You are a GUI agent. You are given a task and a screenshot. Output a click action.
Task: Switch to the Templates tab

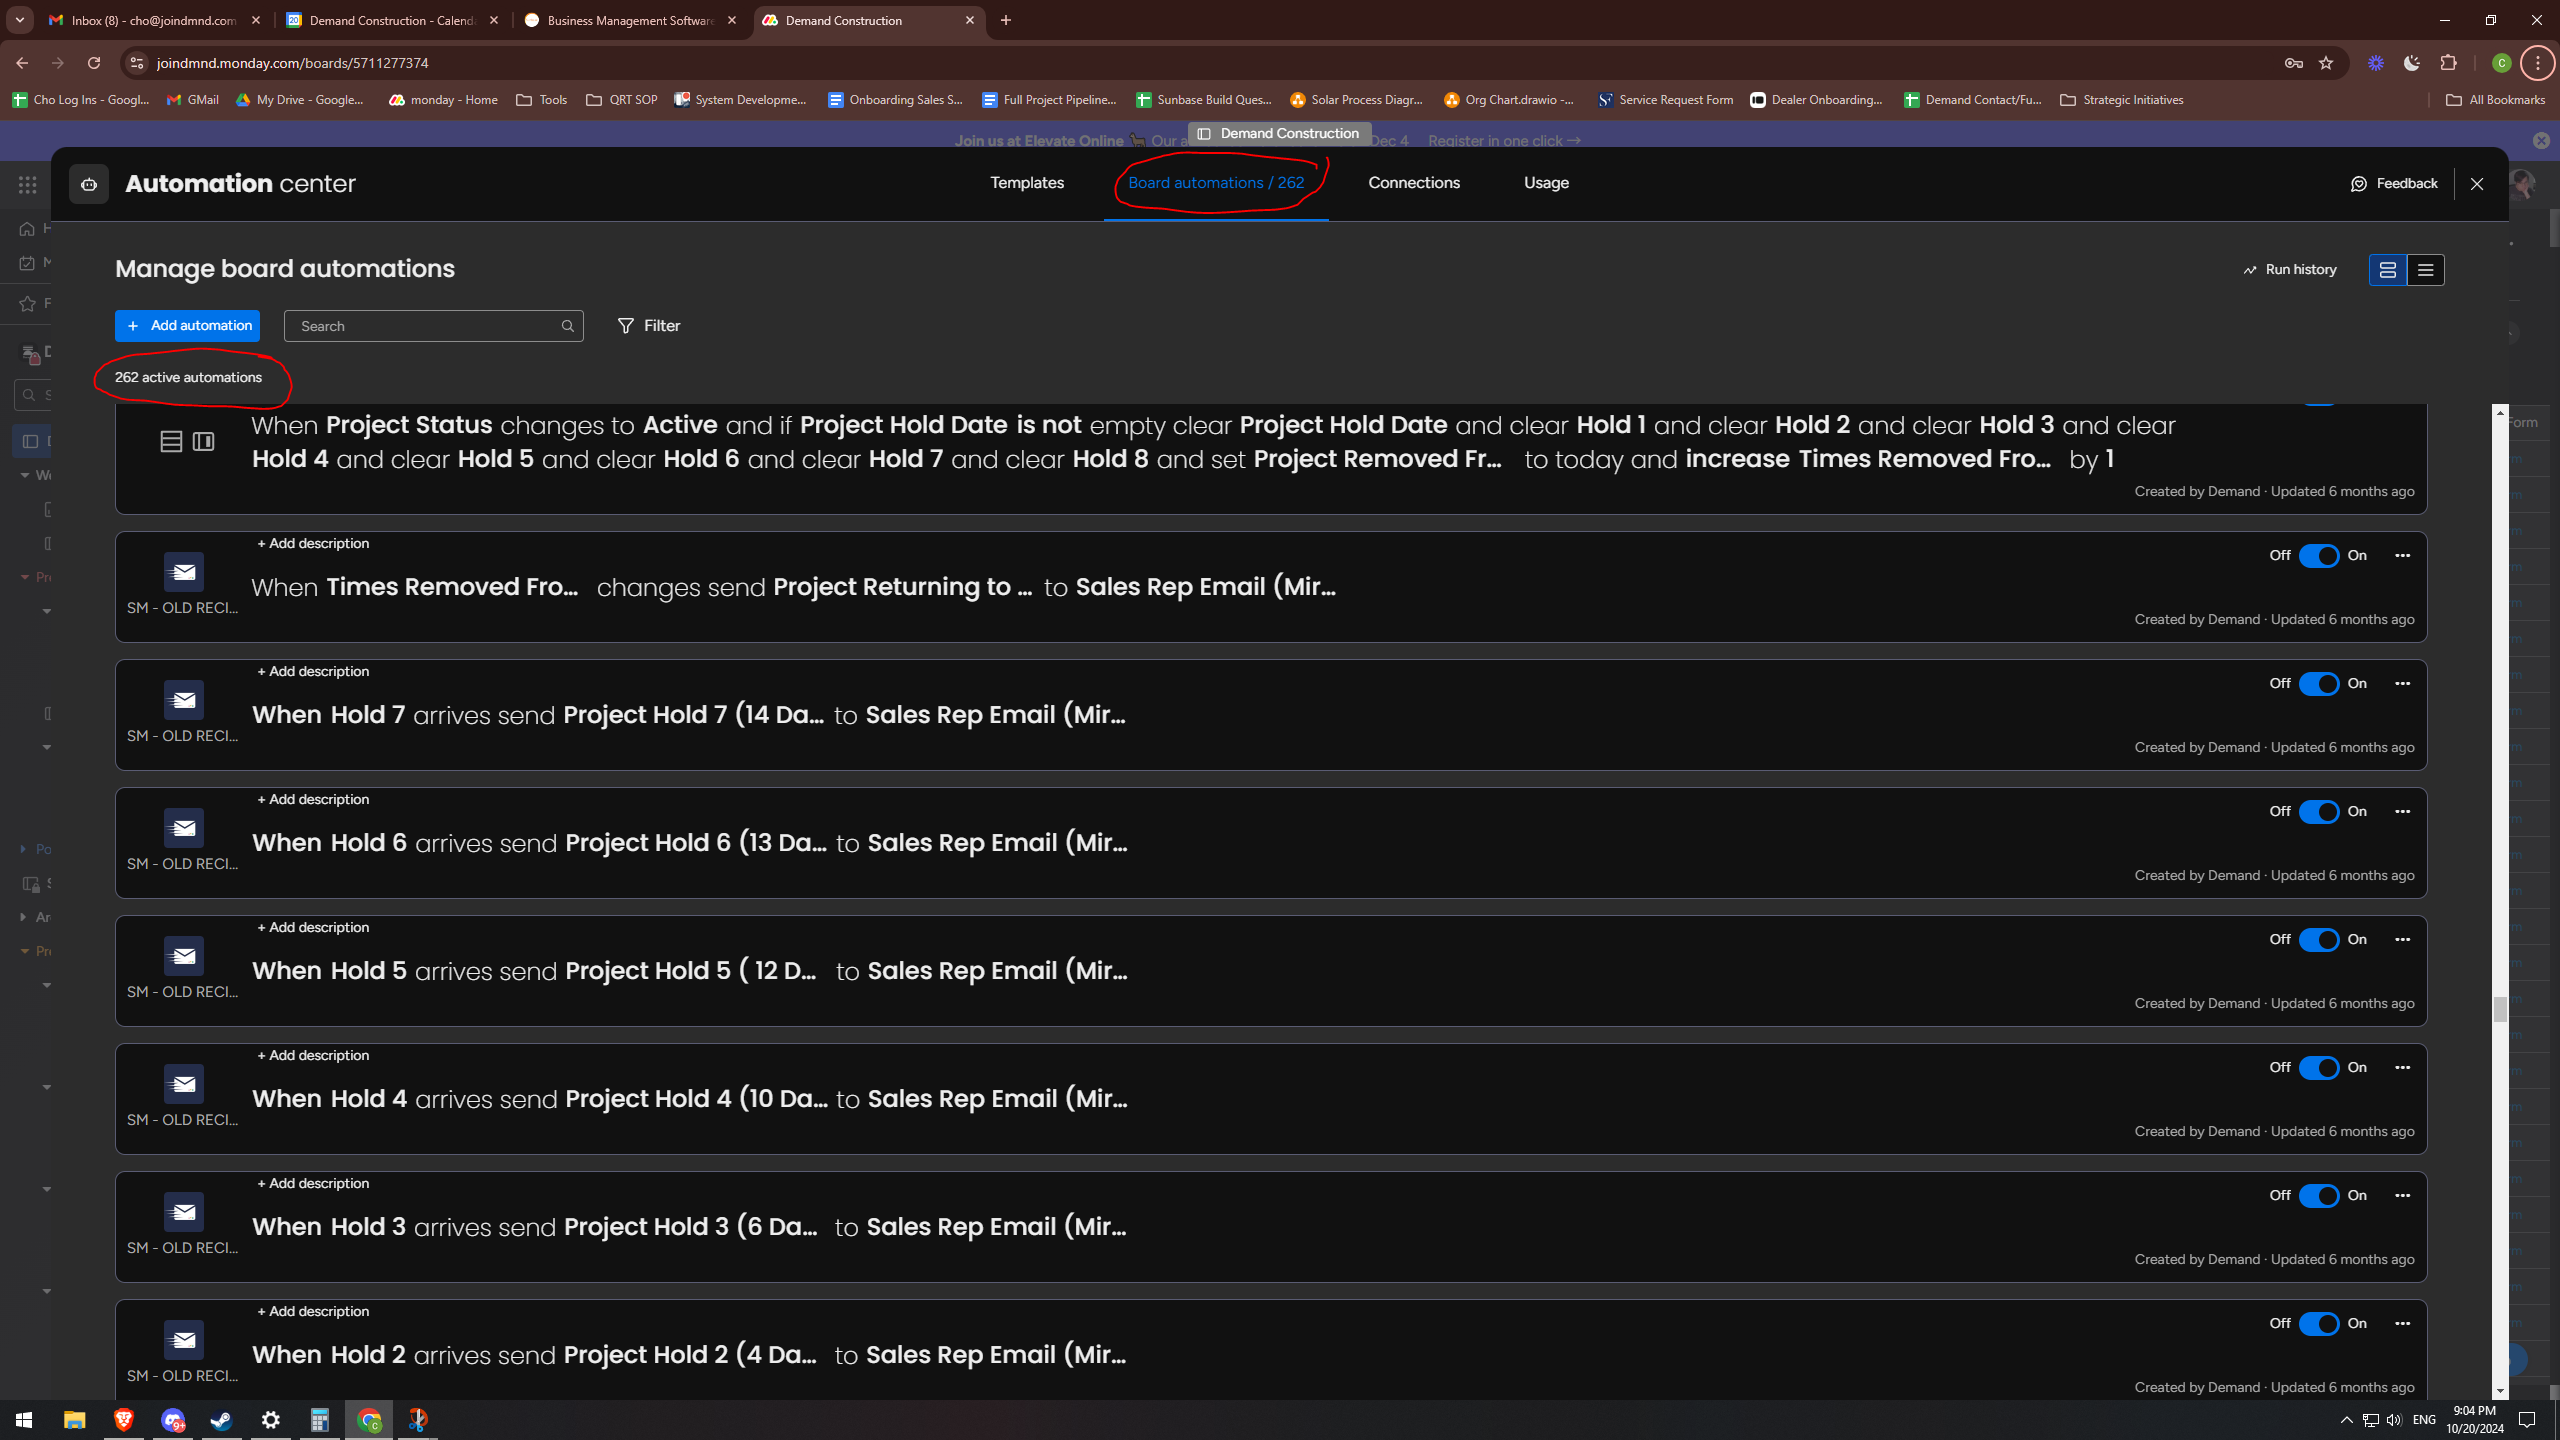1027,183
